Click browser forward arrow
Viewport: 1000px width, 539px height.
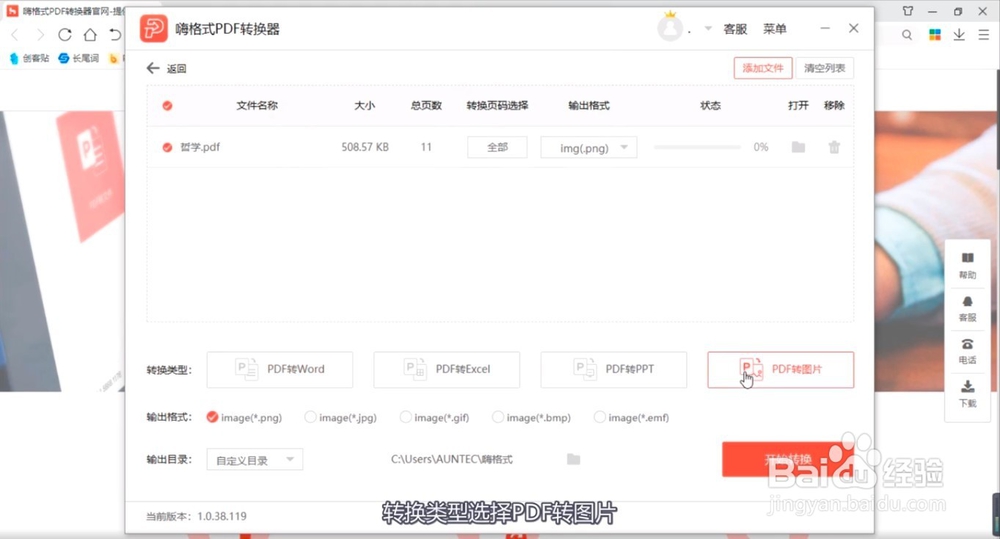(x=40, y=34)
